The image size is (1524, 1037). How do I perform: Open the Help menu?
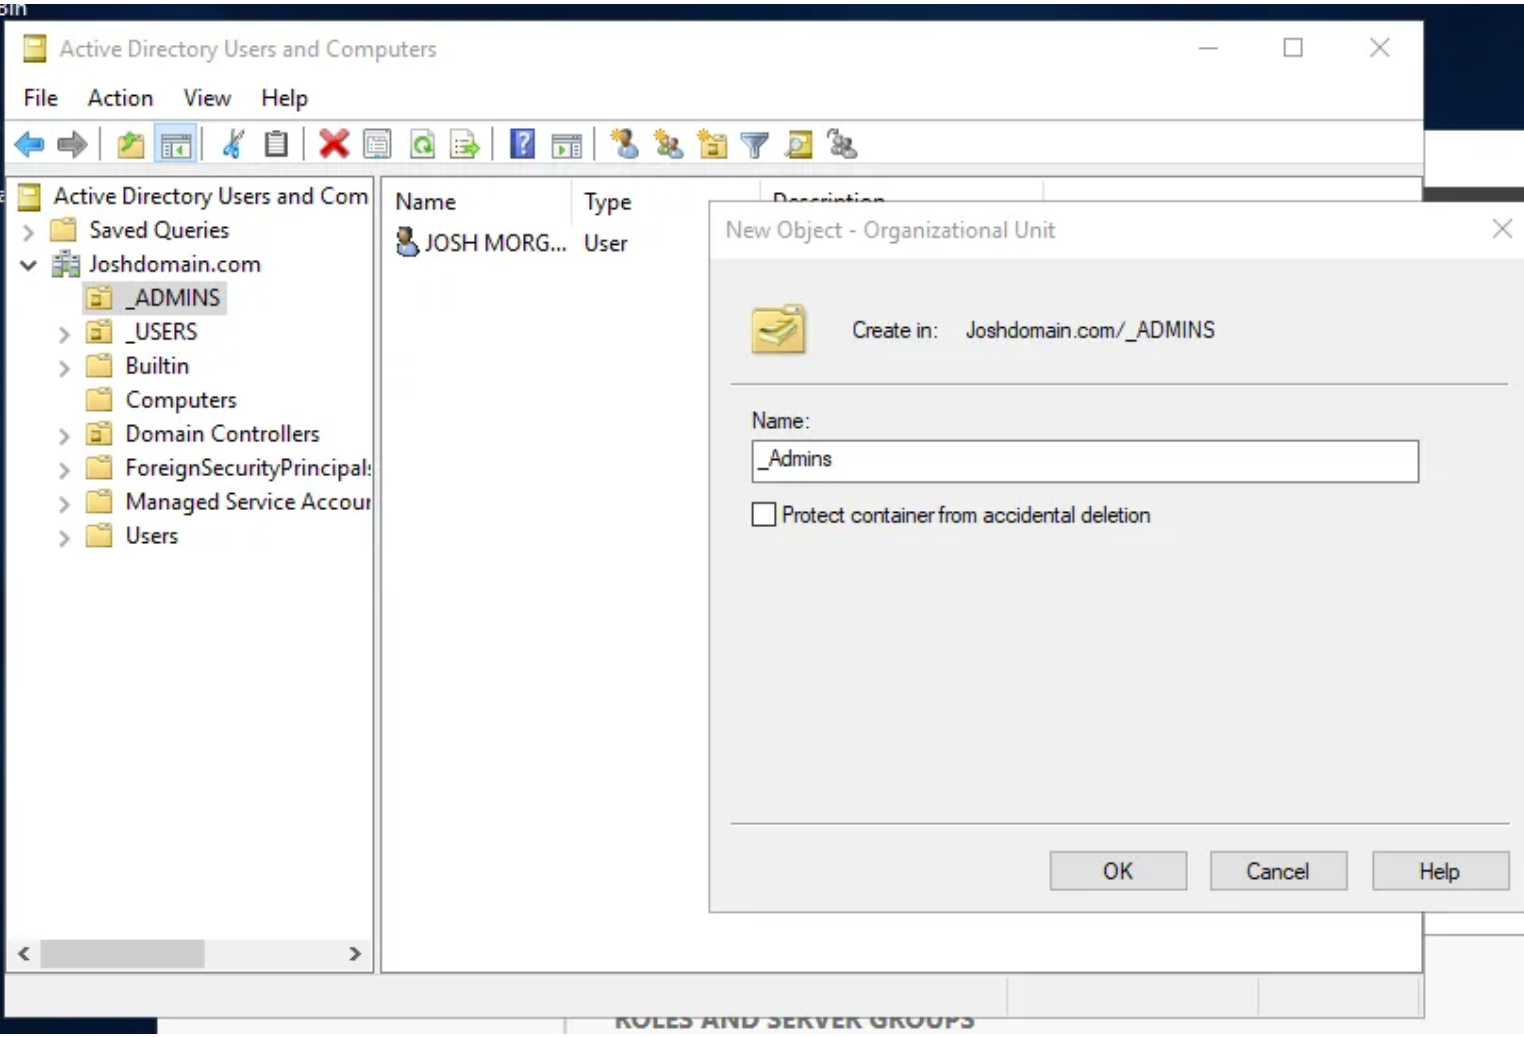coord(284,98)
